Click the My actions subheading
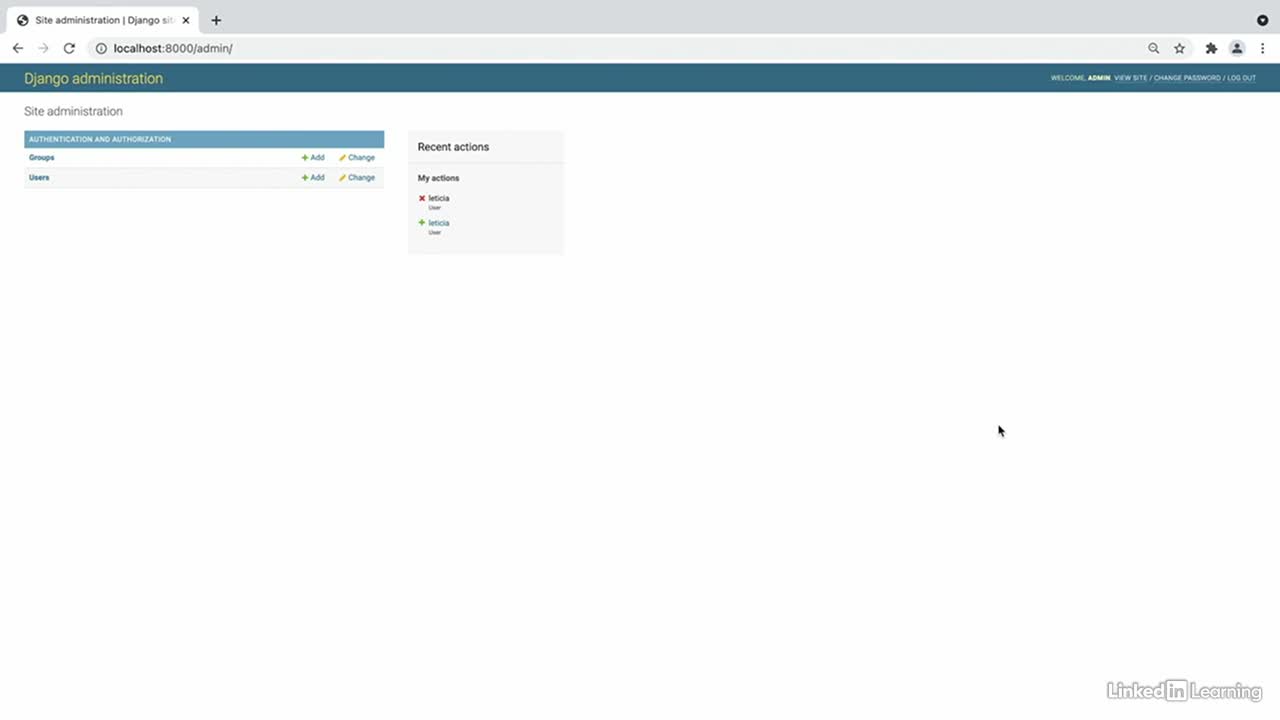The image size is (1280, 720). pos(438,178)
